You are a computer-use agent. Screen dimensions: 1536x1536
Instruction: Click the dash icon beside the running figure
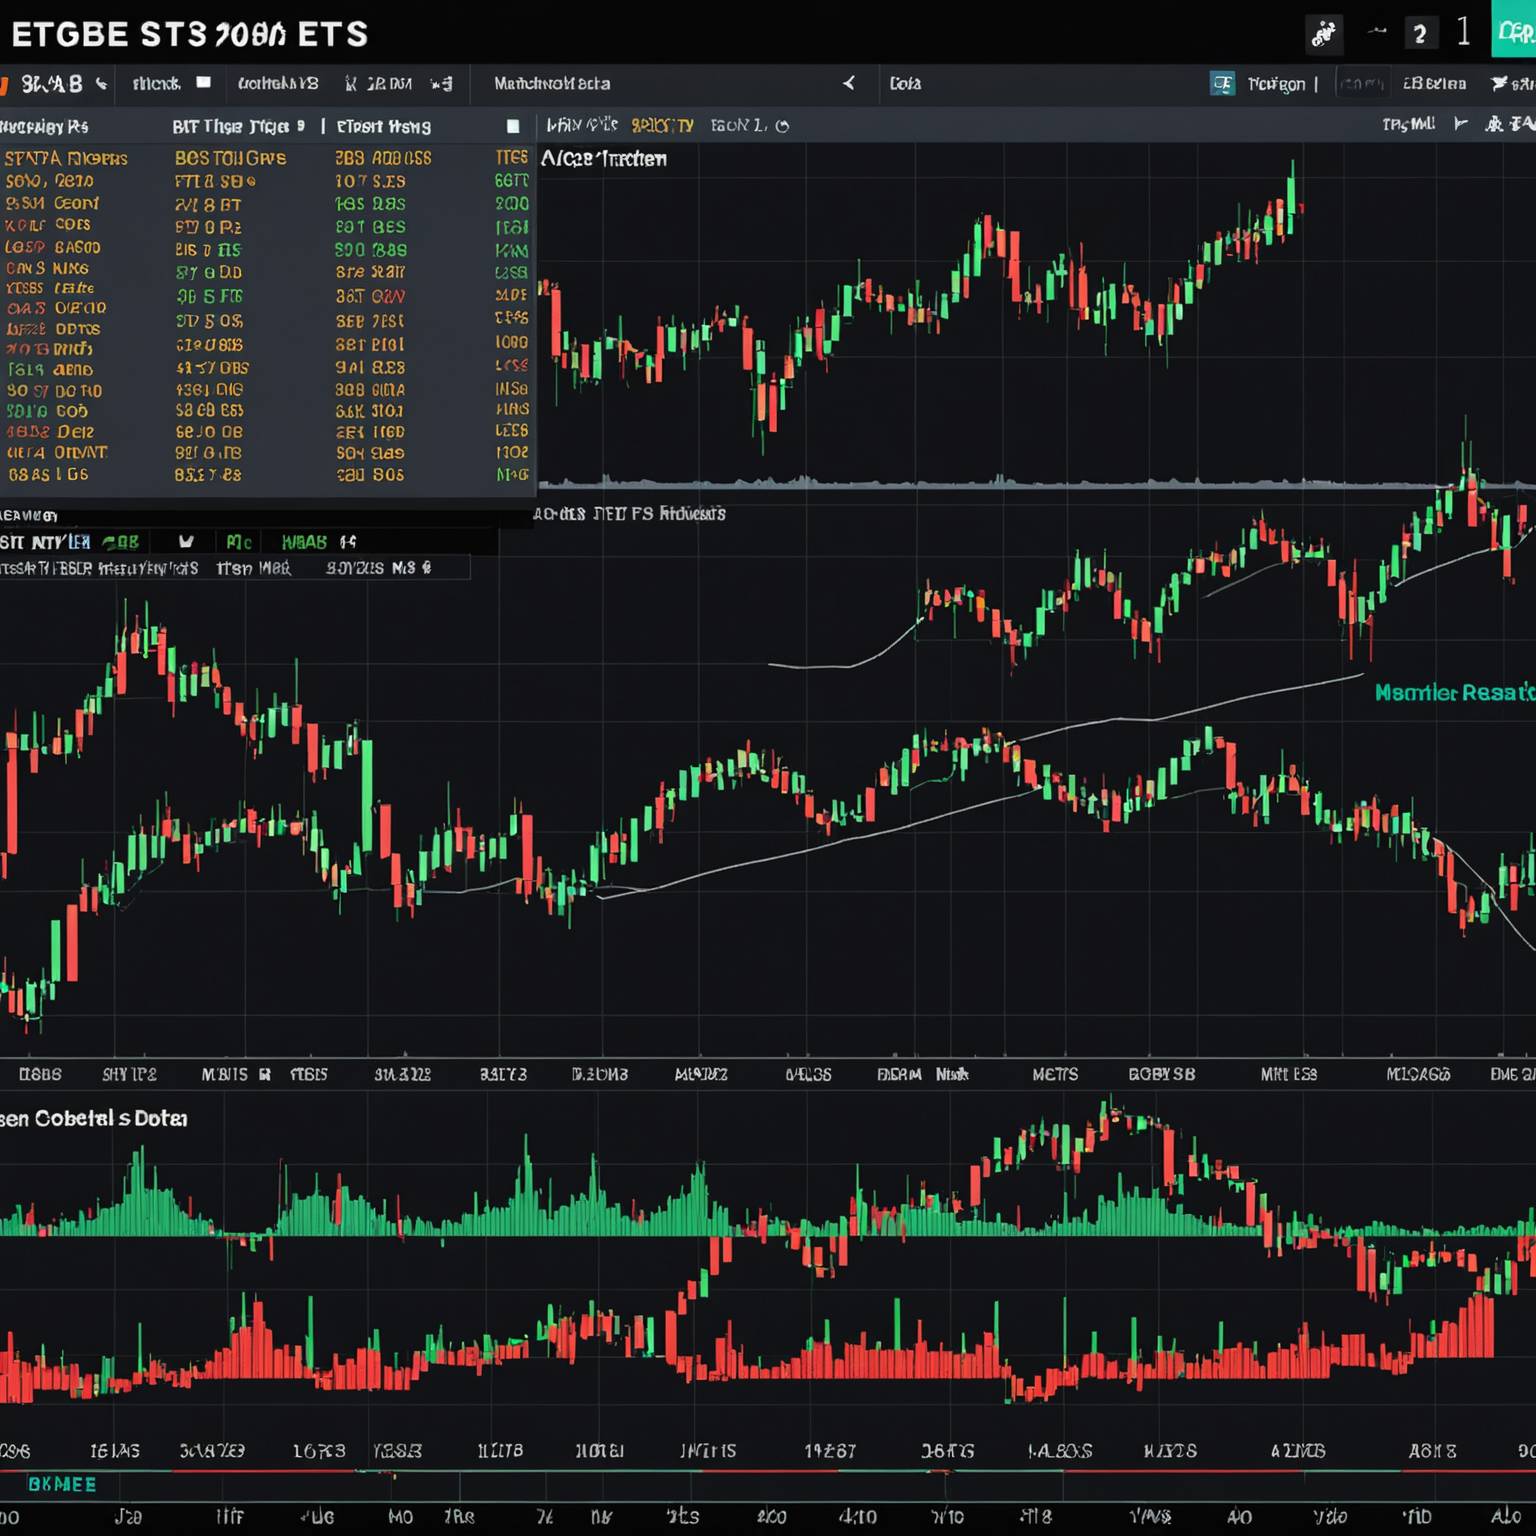(x=1377, y=31)
